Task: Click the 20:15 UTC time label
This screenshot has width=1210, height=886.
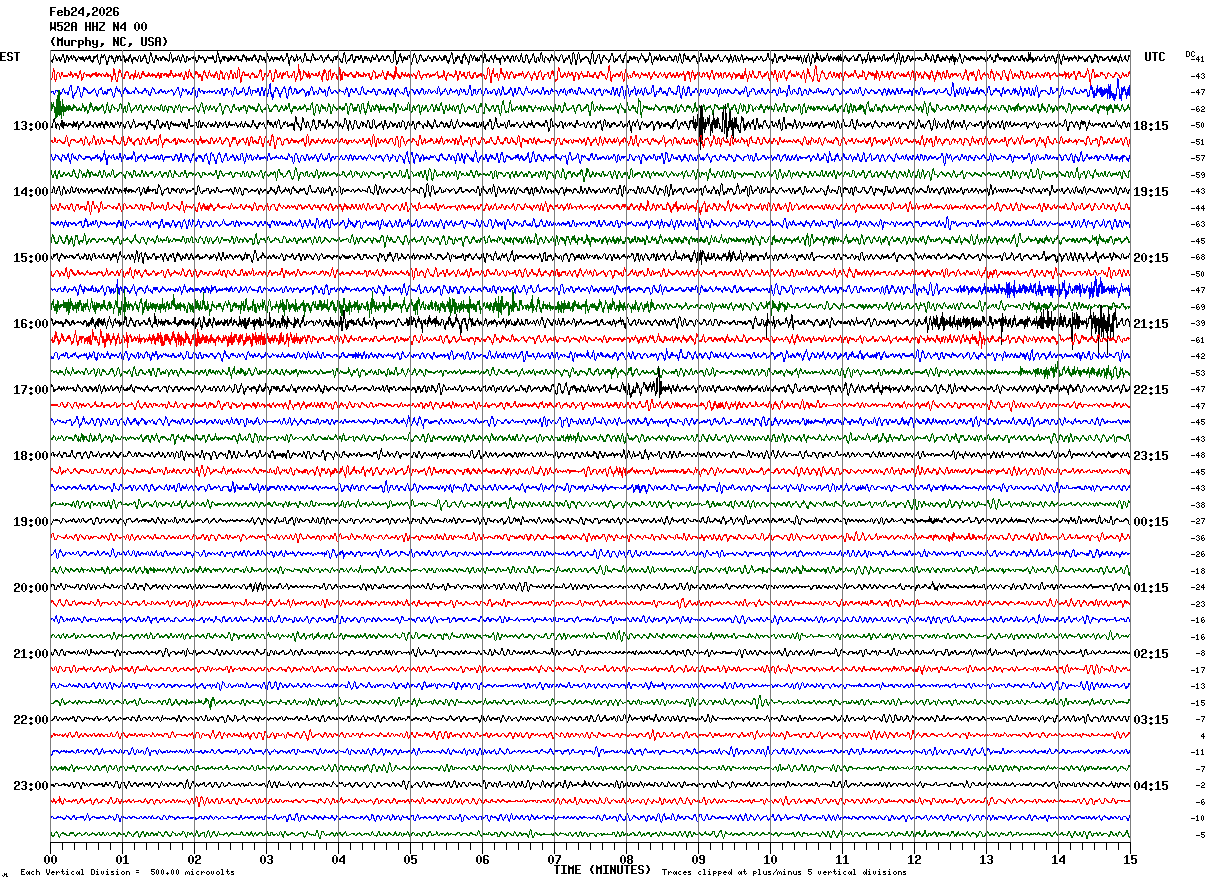Action: point(1151,258)
